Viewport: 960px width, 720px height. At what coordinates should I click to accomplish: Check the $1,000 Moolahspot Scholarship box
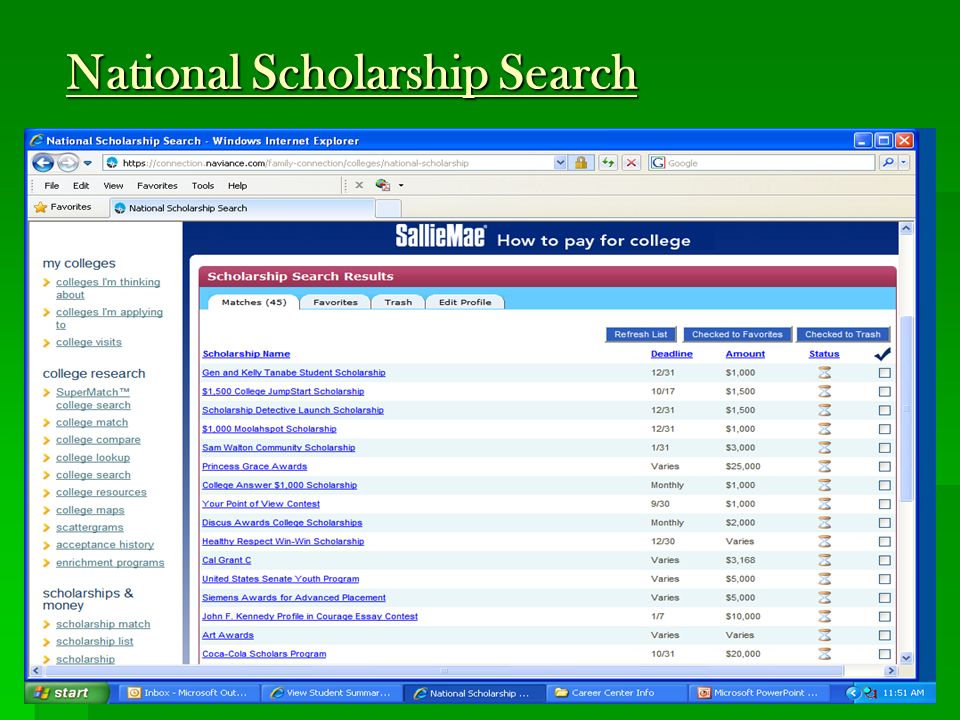pyautogui.click(x=884, y=429)
